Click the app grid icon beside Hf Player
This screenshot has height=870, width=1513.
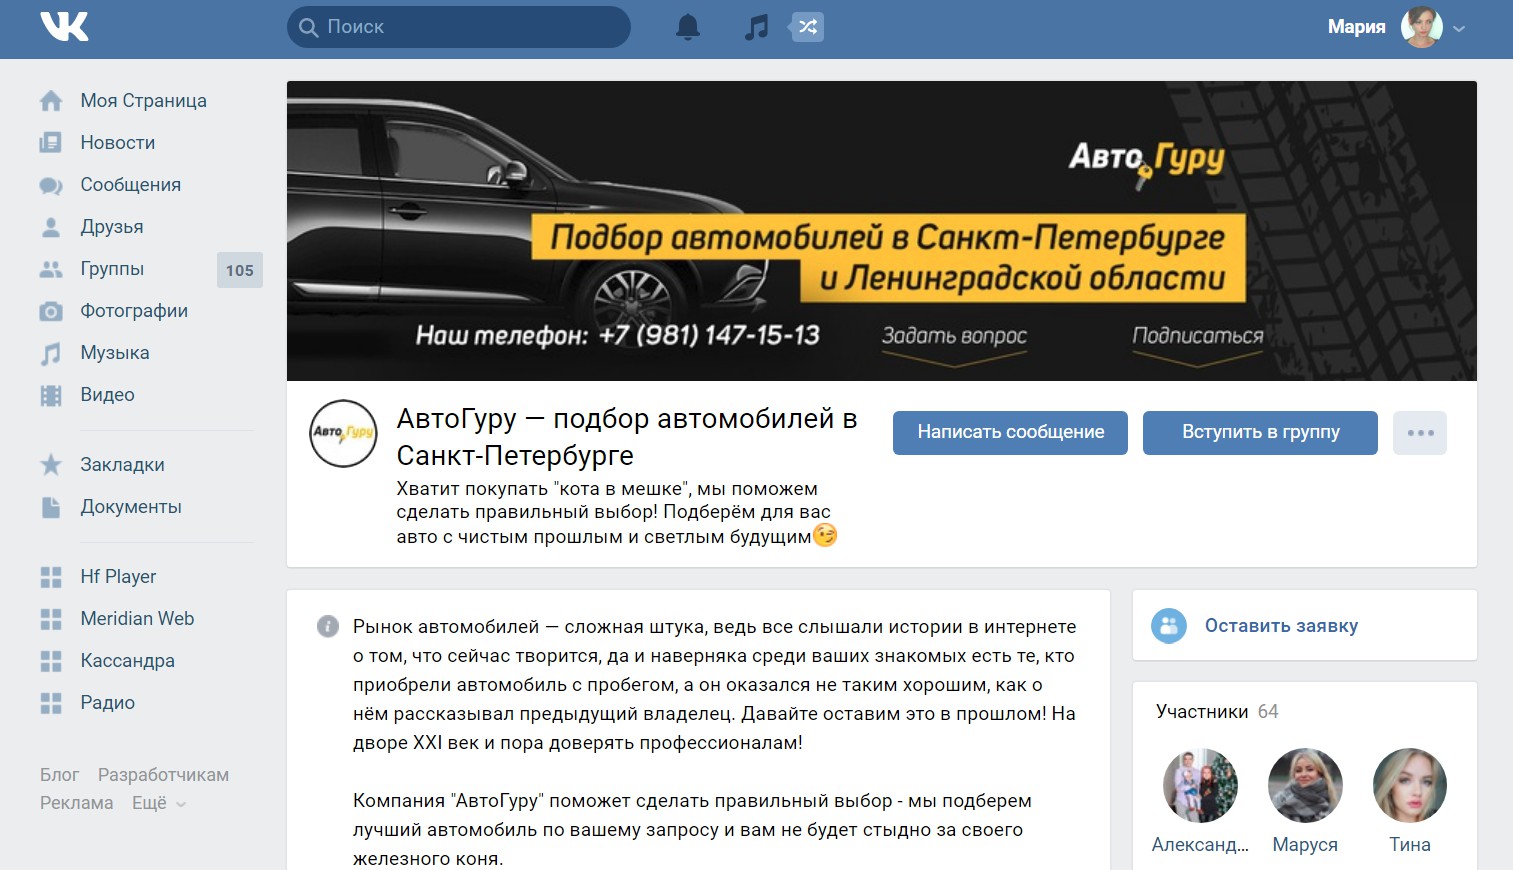point(51,577)
